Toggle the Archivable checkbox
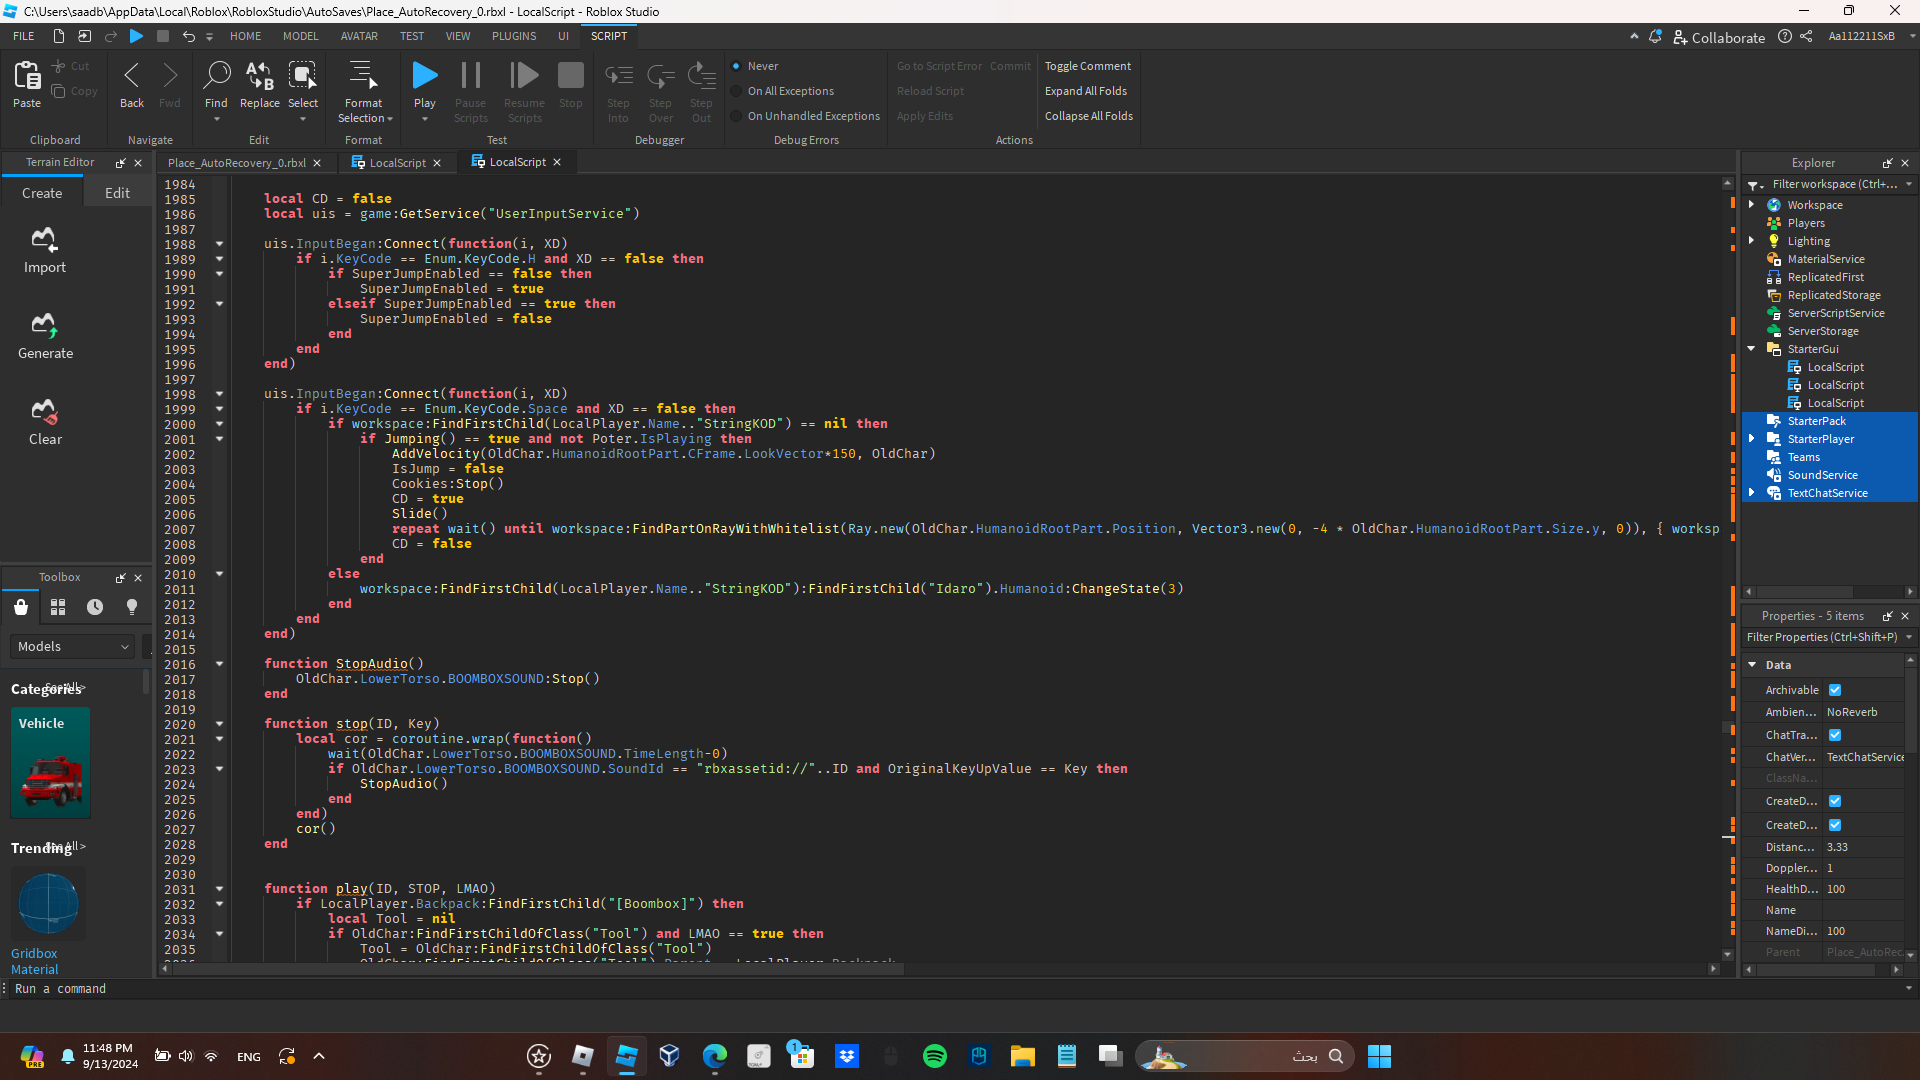 point(1835,690)
